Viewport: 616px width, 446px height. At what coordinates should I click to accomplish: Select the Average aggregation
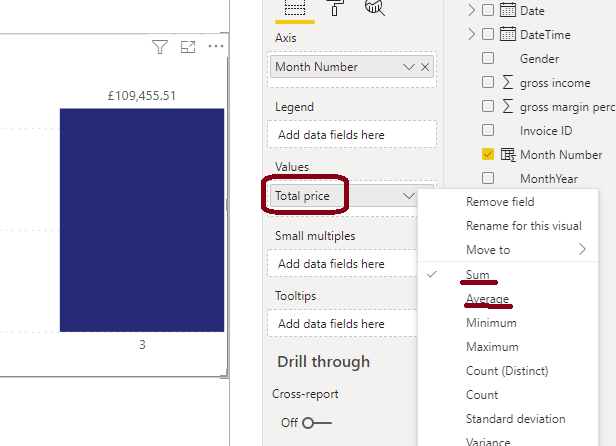pyautogui.click(x=487, y=299)
